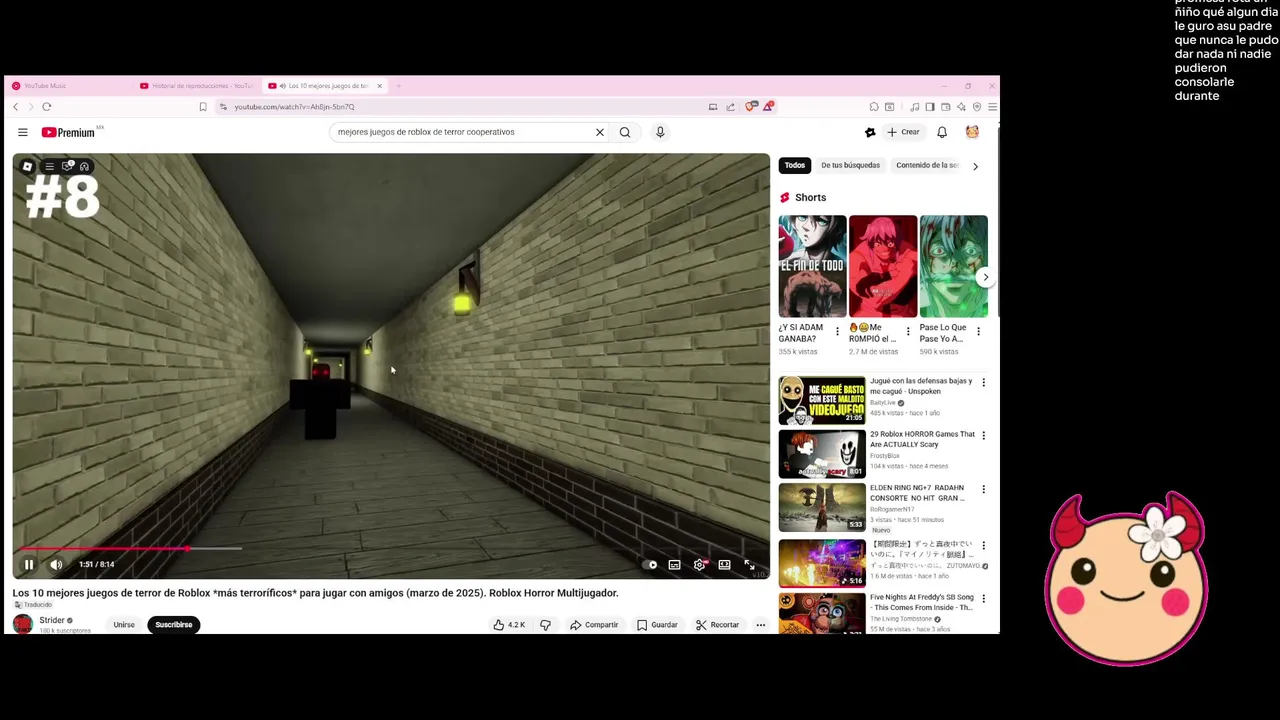Go to YouTube Premium home logo
Image resolution: width=1280 pixels, height=720 pixels.
tap(68, 132)
